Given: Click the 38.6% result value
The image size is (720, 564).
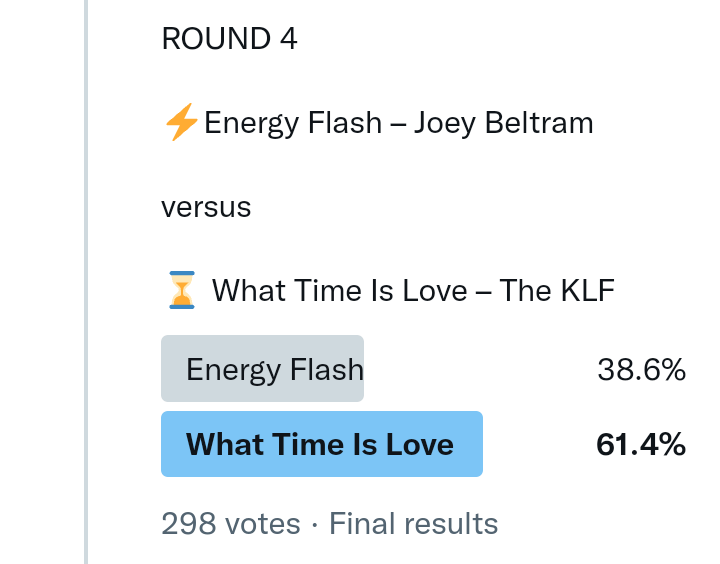Looking at the screenshot, I should 641,370.
